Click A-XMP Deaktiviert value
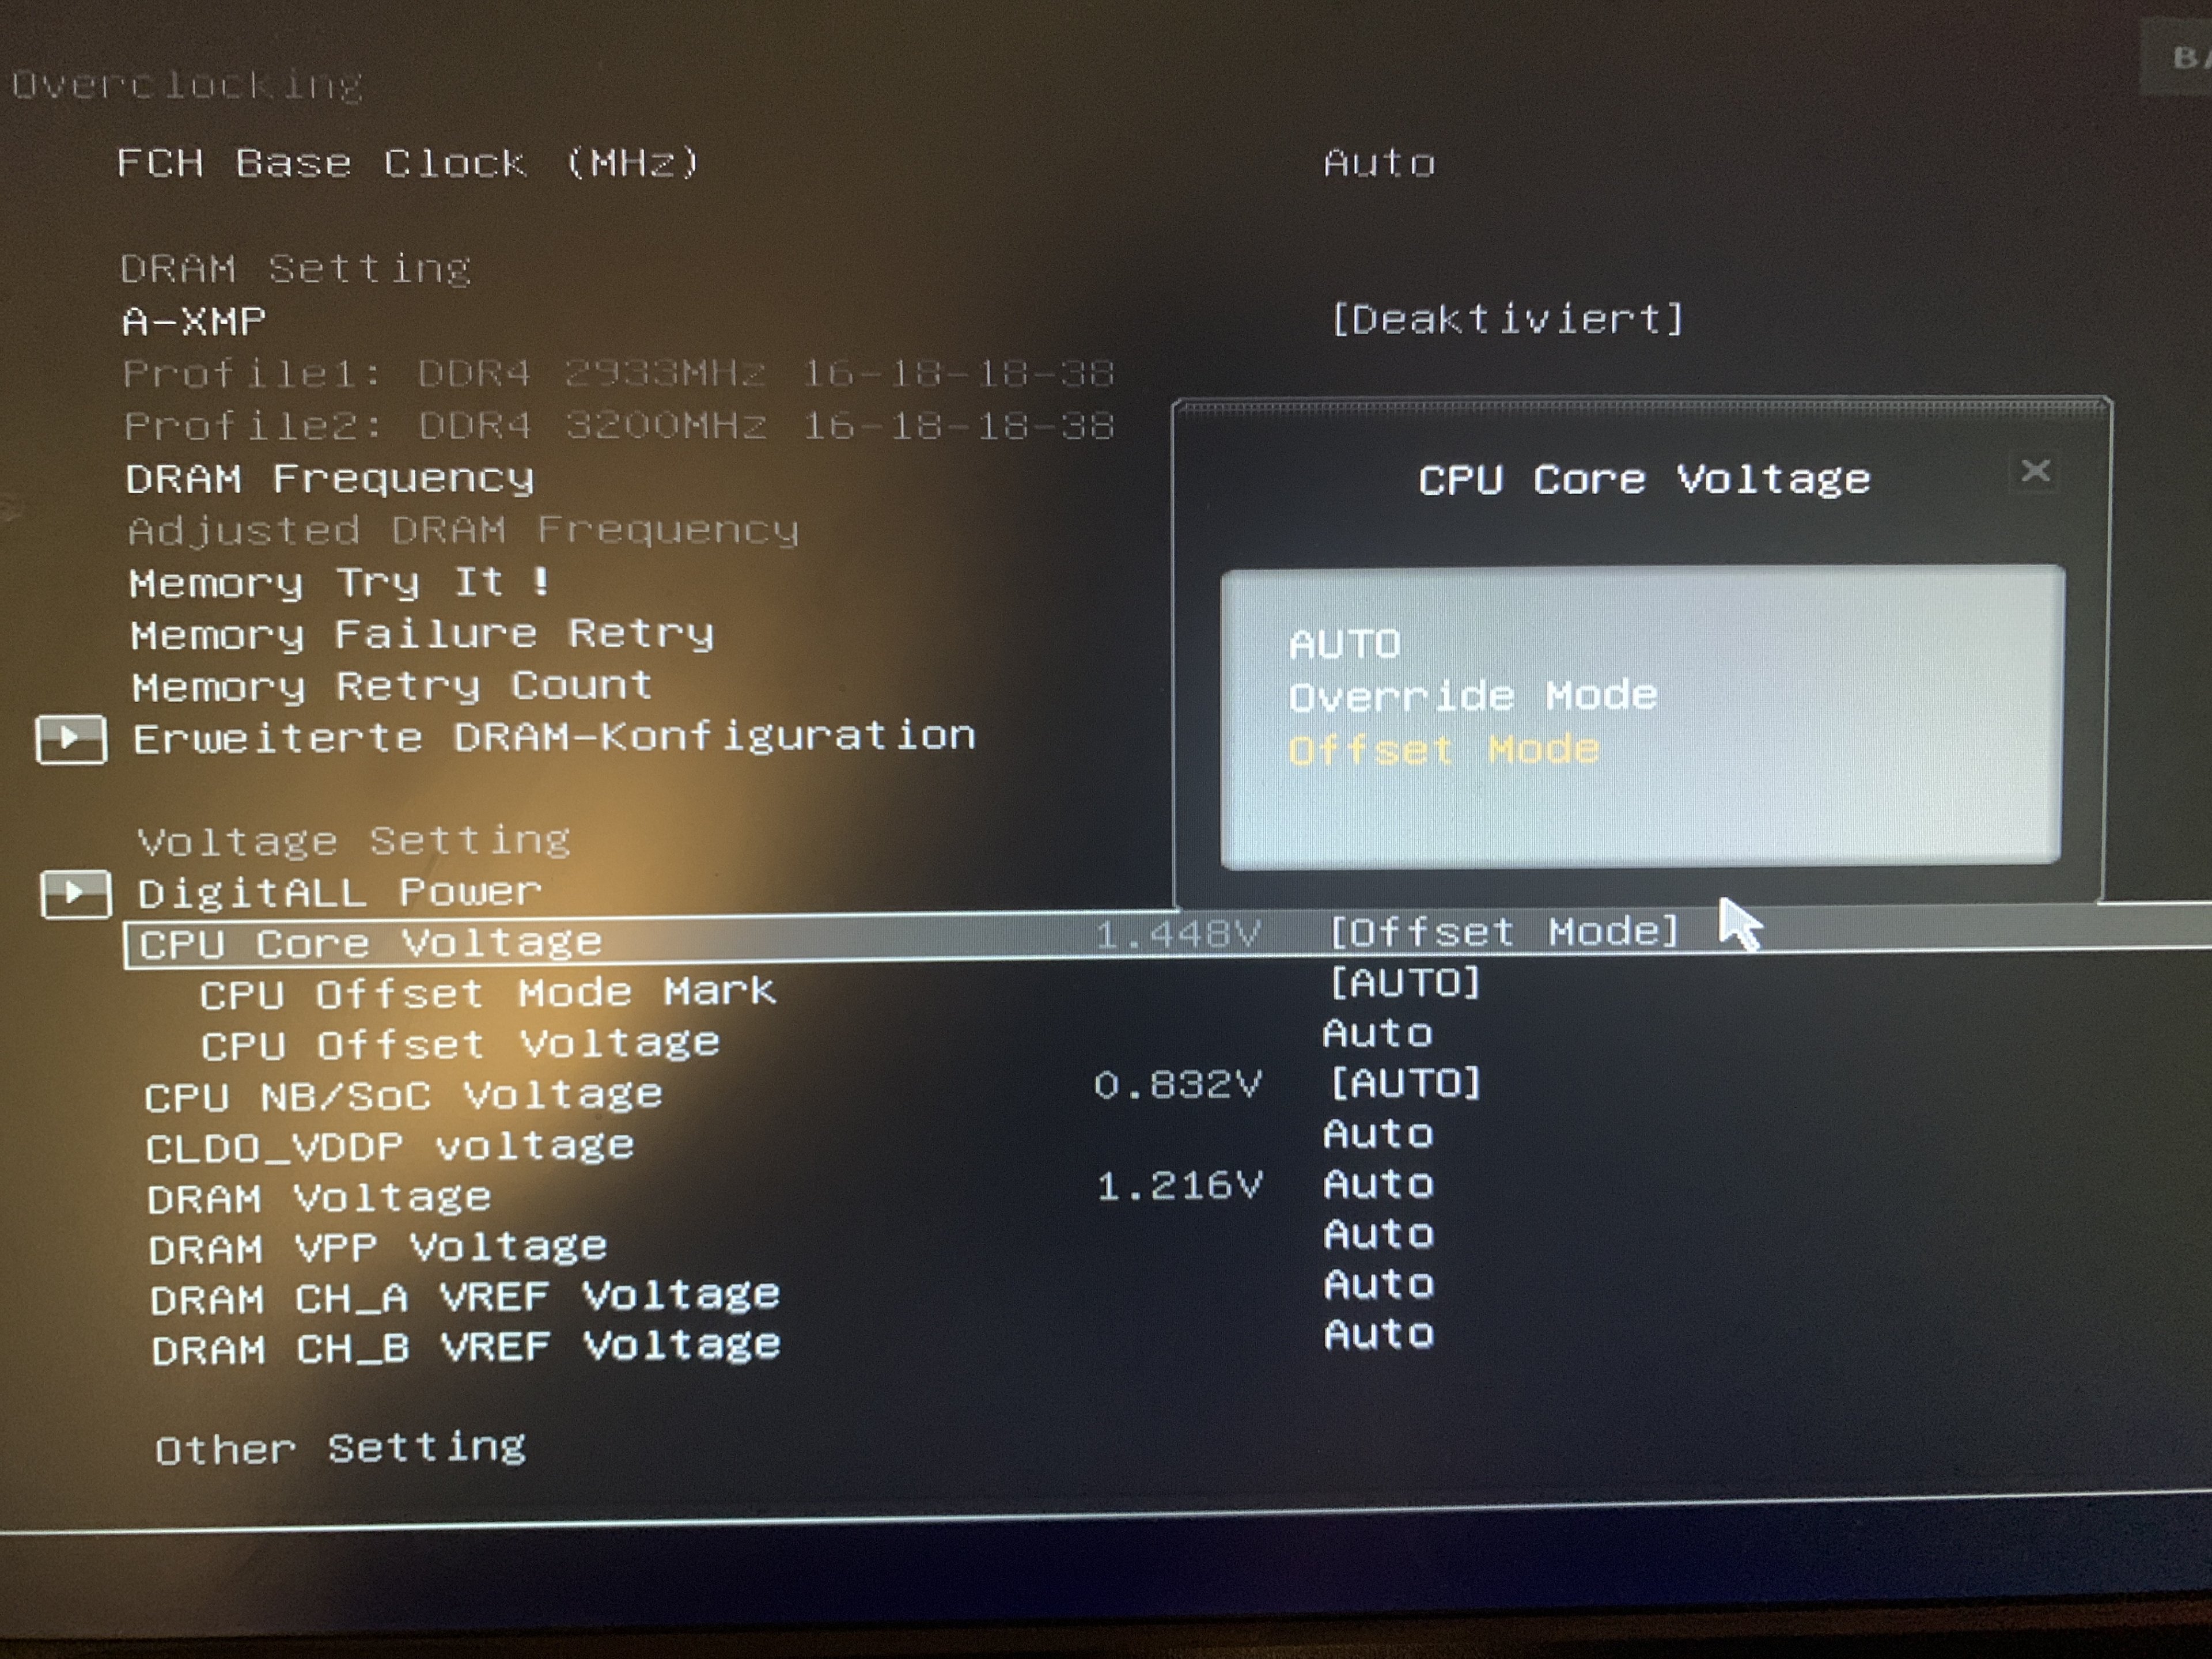 [x=1507, y=320]
